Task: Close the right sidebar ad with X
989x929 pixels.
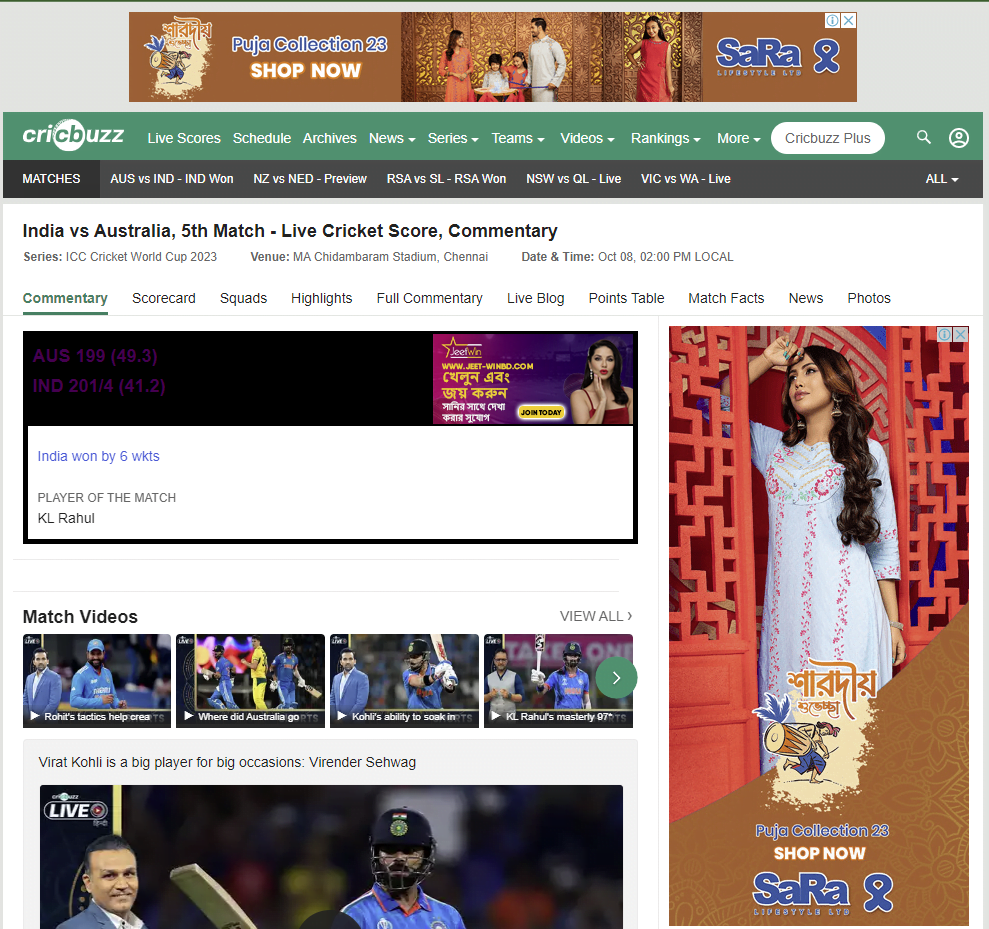Action: tap(961, 334)
